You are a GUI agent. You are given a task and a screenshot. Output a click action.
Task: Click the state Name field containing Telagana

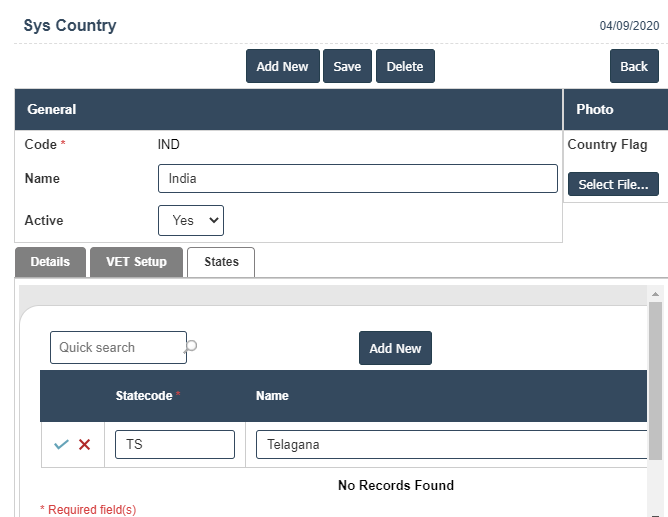[450, 444]
